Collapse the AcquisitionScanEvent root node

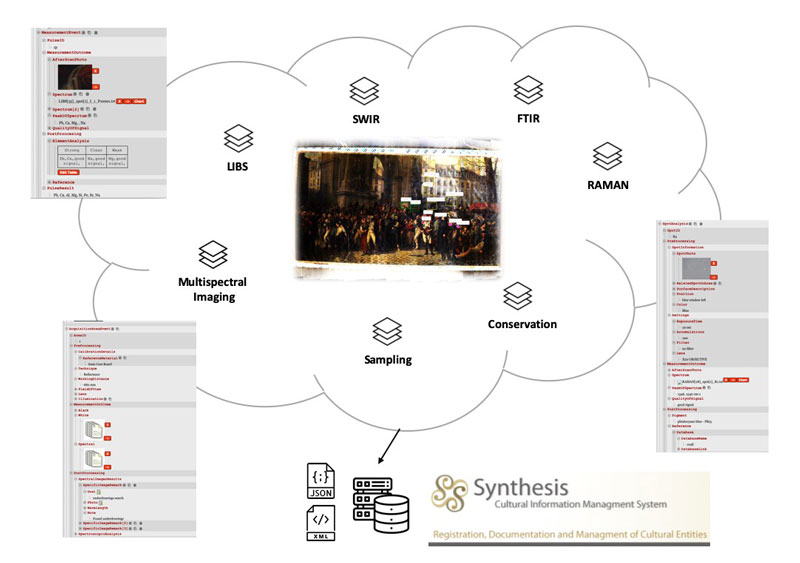[x=66, y=329]
